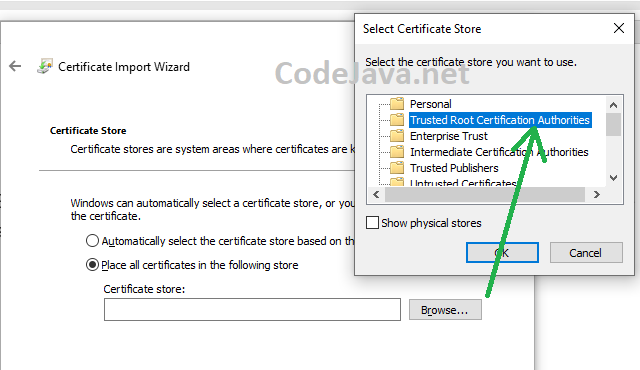This screenshot has height=370, width=640.
Task: Open the Browse... store picker
Action: pyautogui.click(x=445, y=310)
